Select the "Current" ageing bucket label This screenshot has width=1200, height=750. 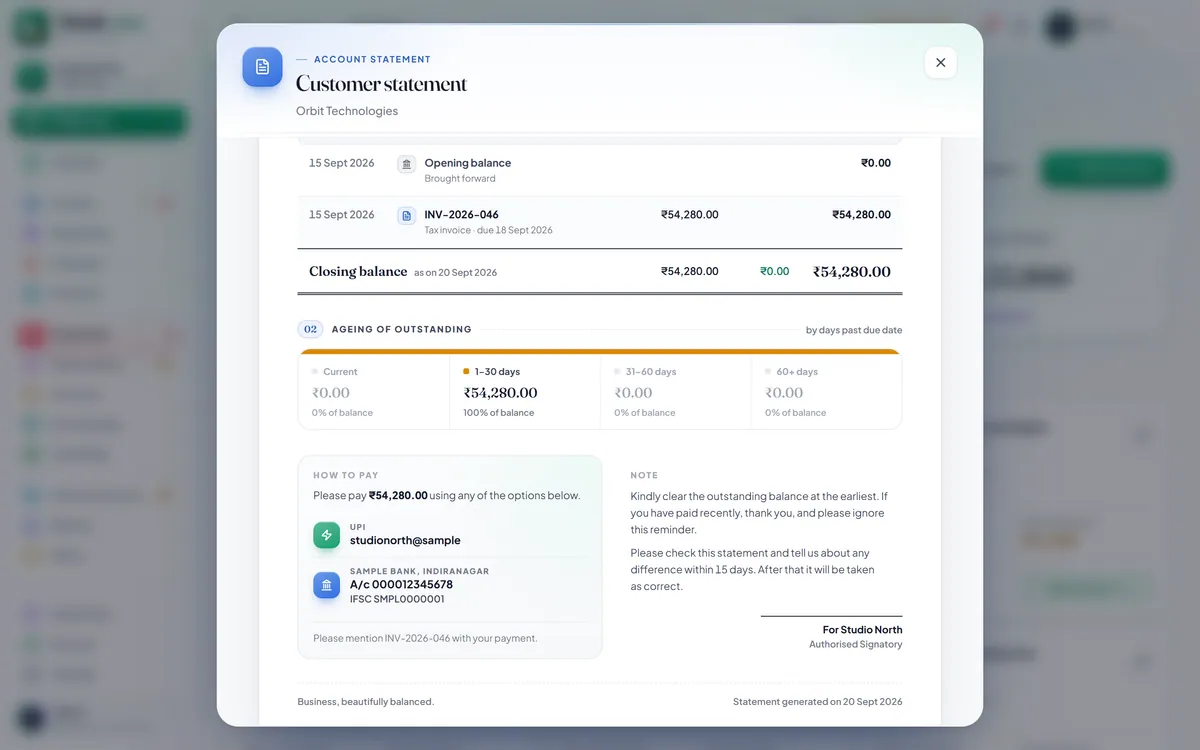[340, 372]
